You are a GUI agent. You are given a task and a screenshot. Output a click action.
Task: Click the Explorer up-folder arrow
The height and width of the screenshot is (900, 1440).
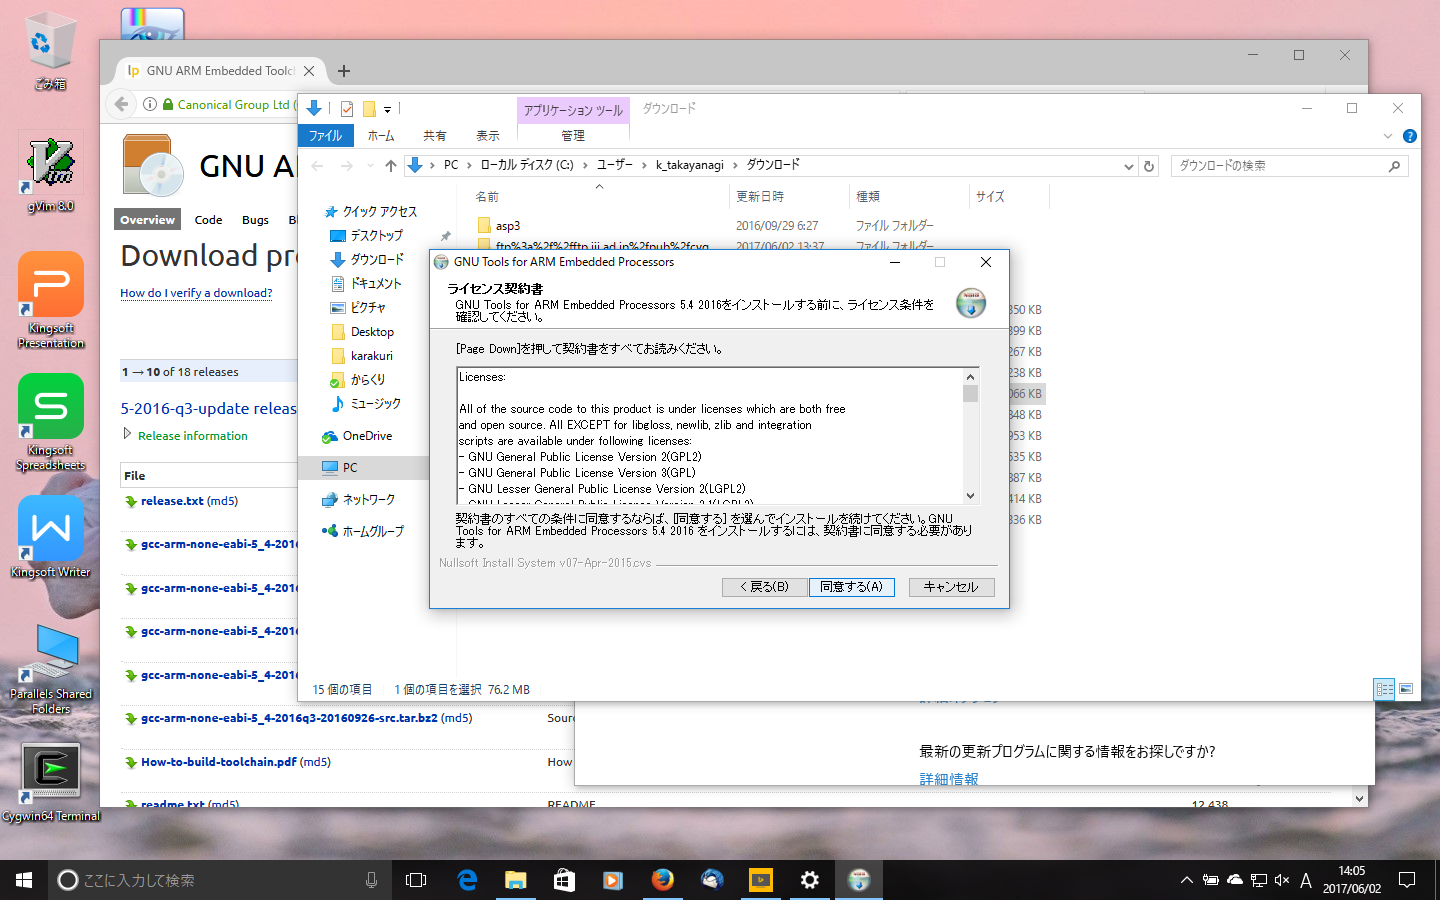coord(391,166)
